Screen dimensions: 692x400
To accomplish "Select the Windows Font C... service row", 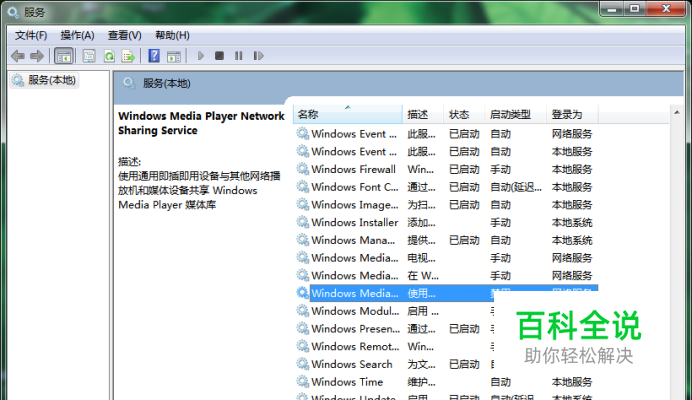I will [446, 187].
